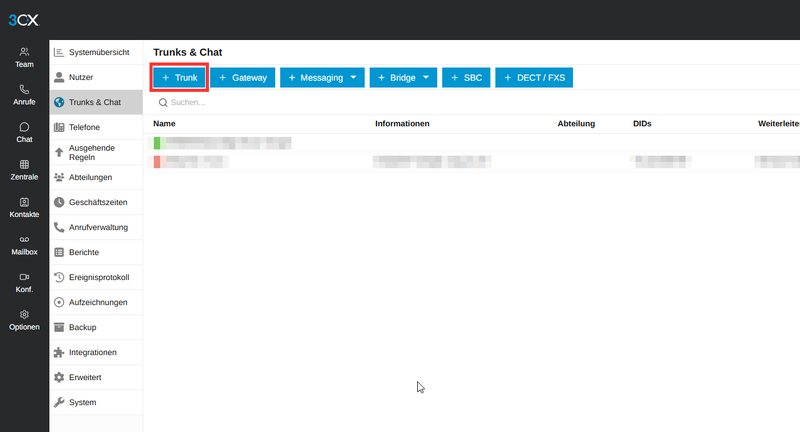The image size is (800, 432).
Task: Go to Backup menu entry
Action: click(x=96, y=327)
